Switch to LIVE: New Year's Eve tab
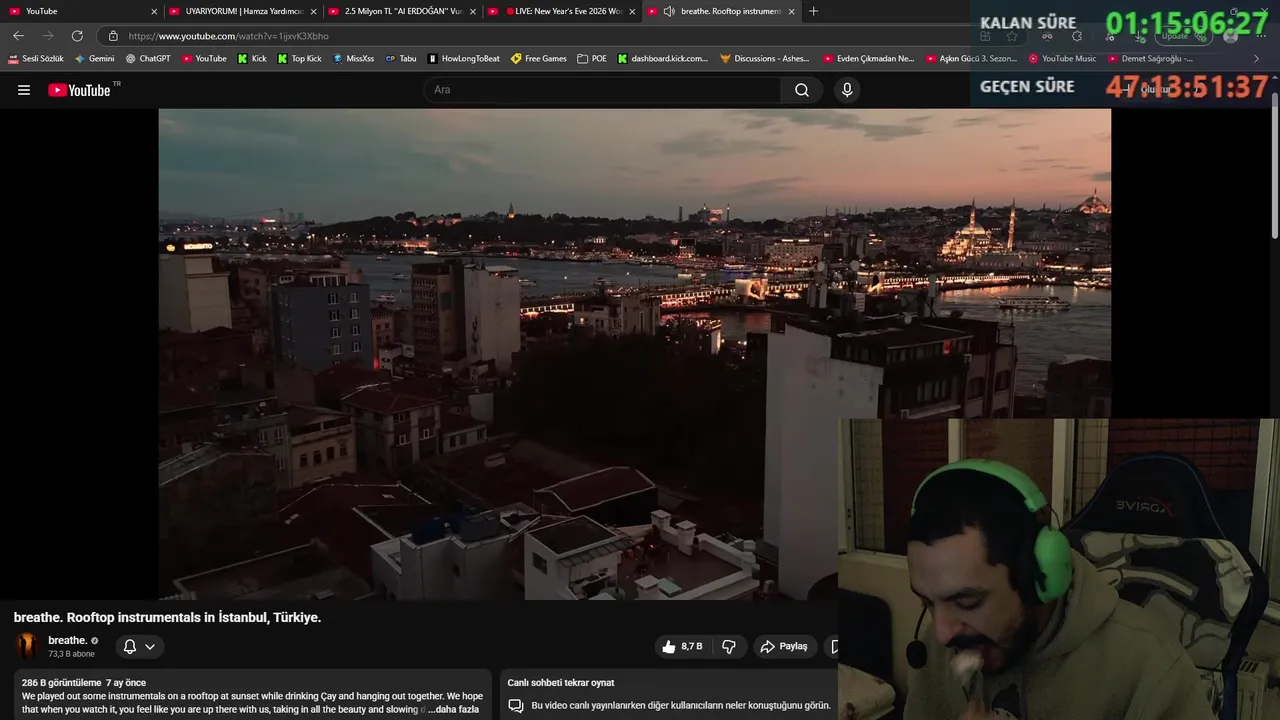The width and height of the screenshot is (1280, 720). [560, 11]
